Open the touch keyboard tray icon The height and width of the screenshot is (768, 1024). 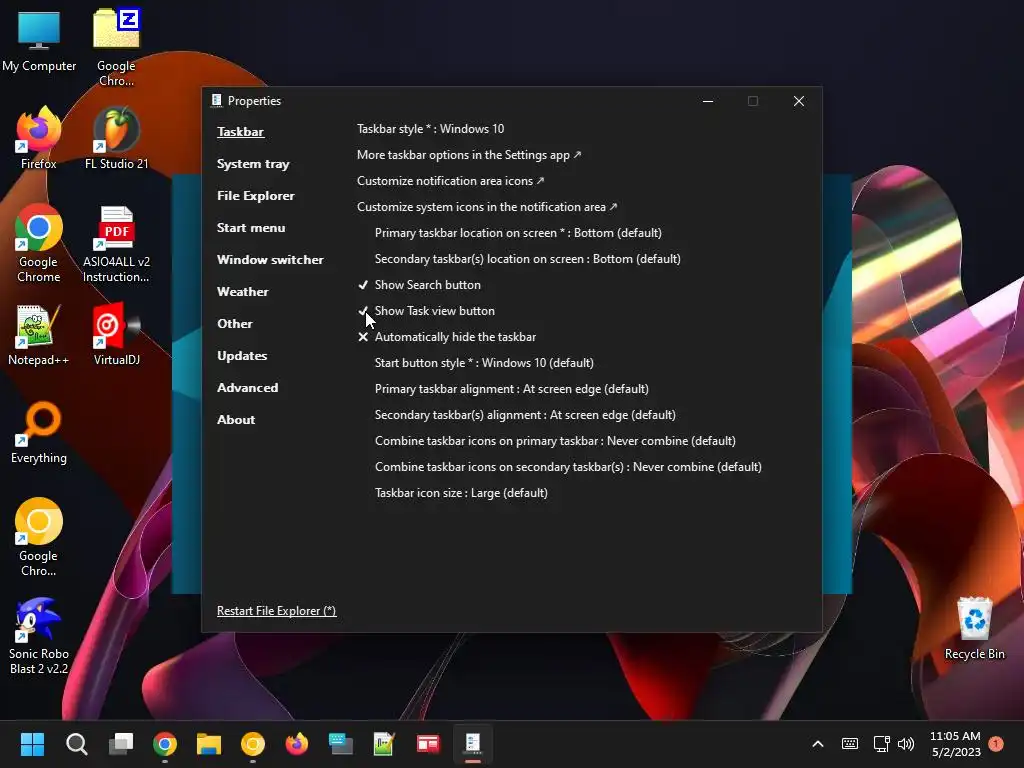pos(850,744)
